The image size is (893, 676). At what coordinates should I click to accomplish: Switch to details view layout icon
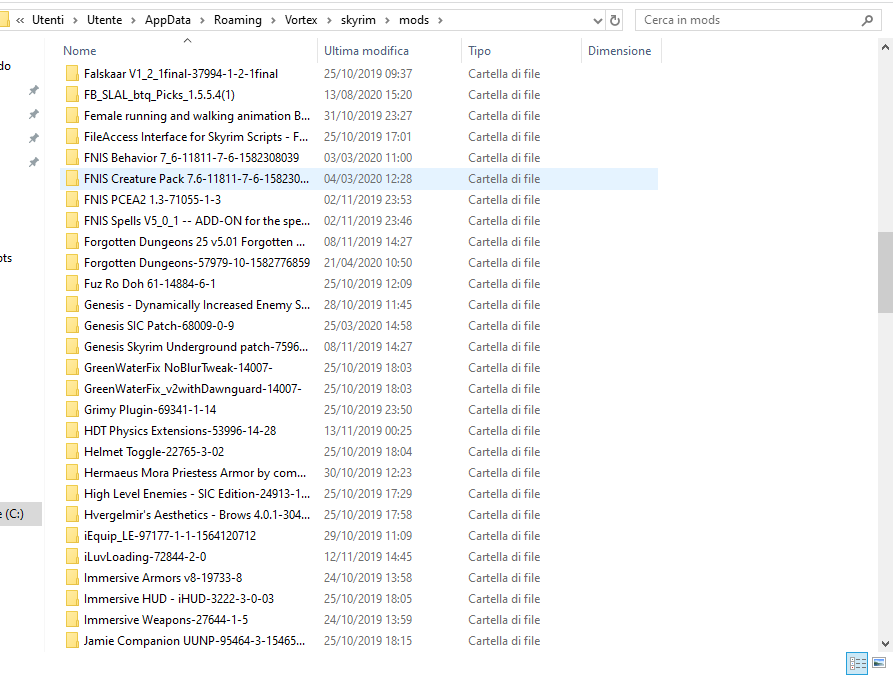tap(857, 663)
